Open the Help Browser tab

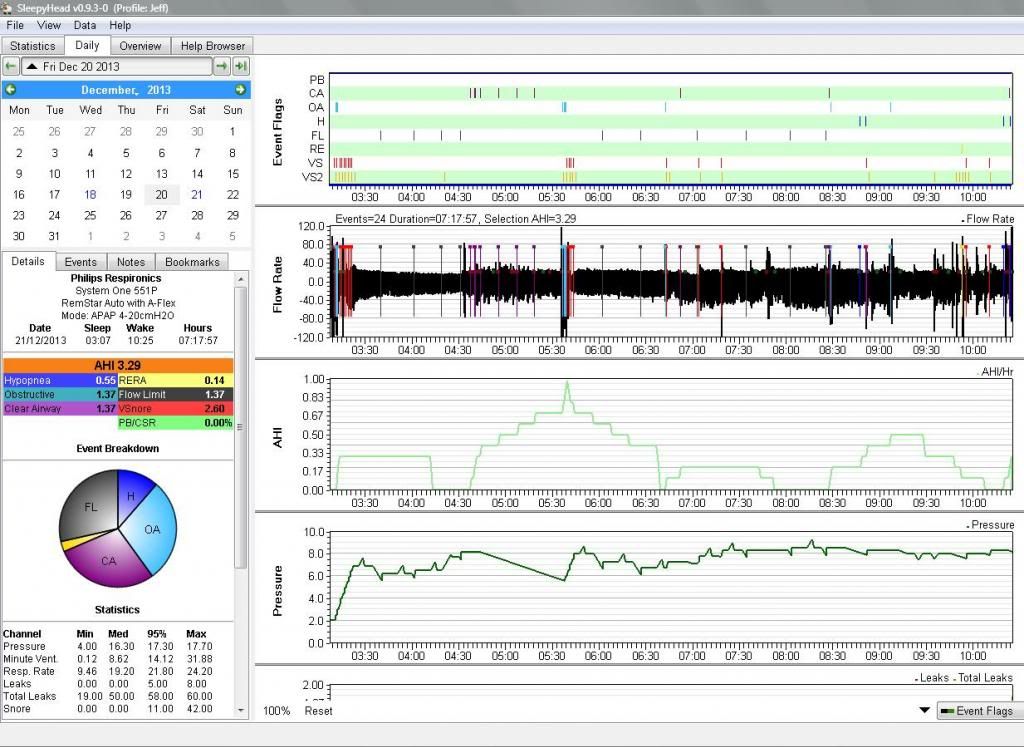point(213,46)
